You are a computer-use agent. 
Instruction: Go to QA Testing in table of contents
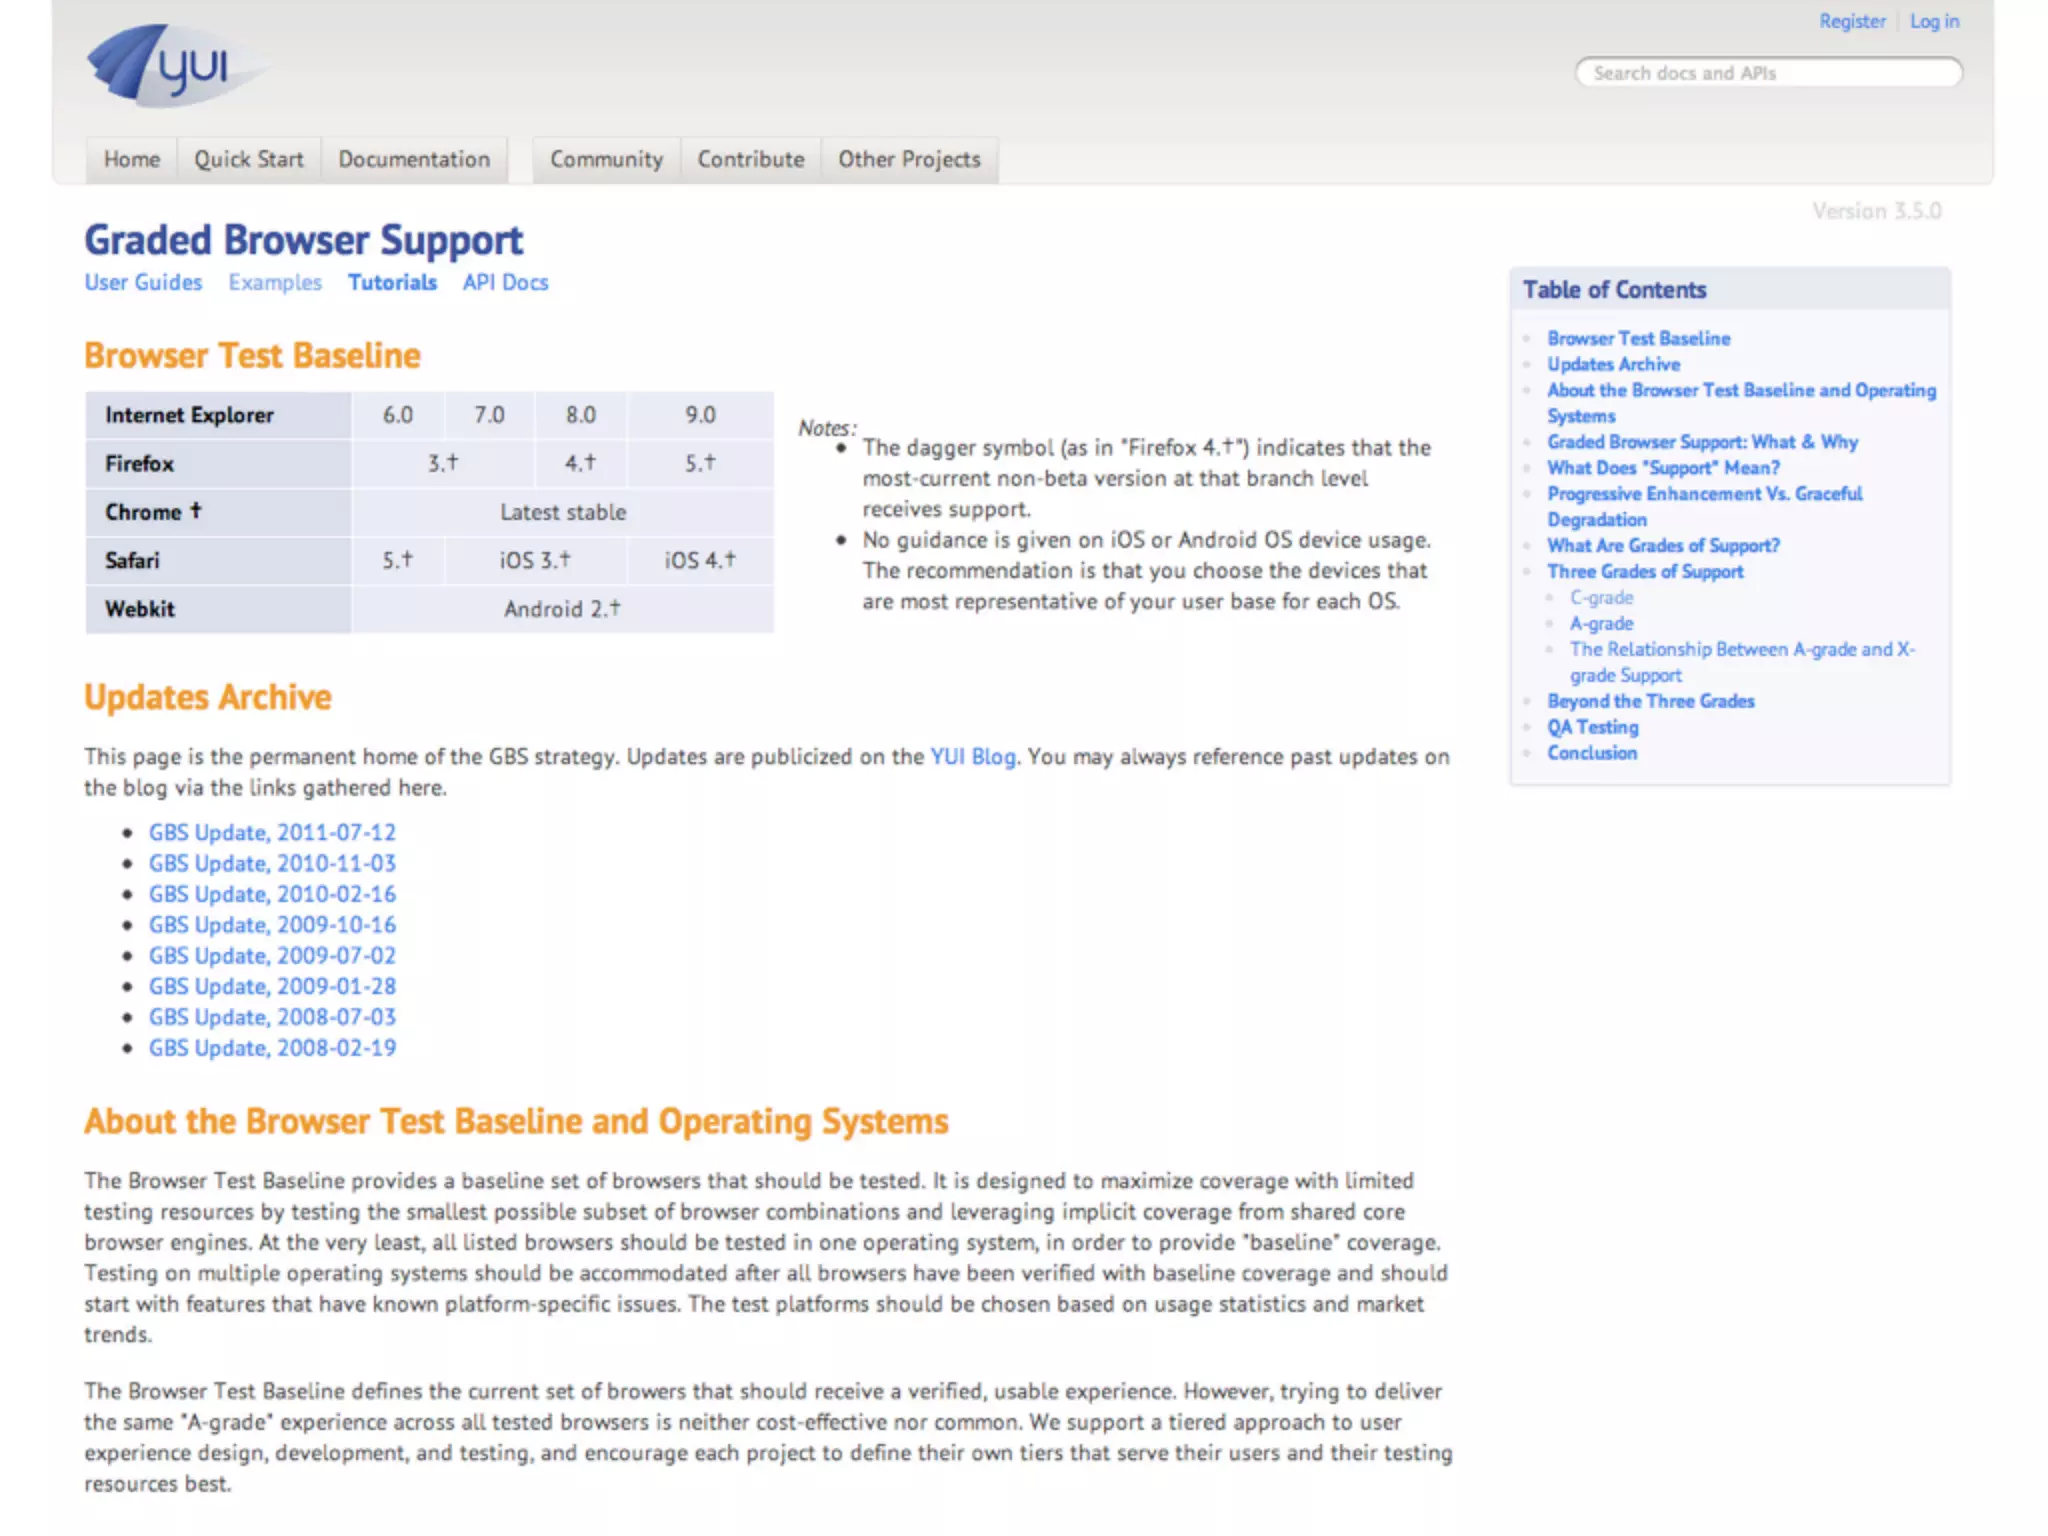1592,728
